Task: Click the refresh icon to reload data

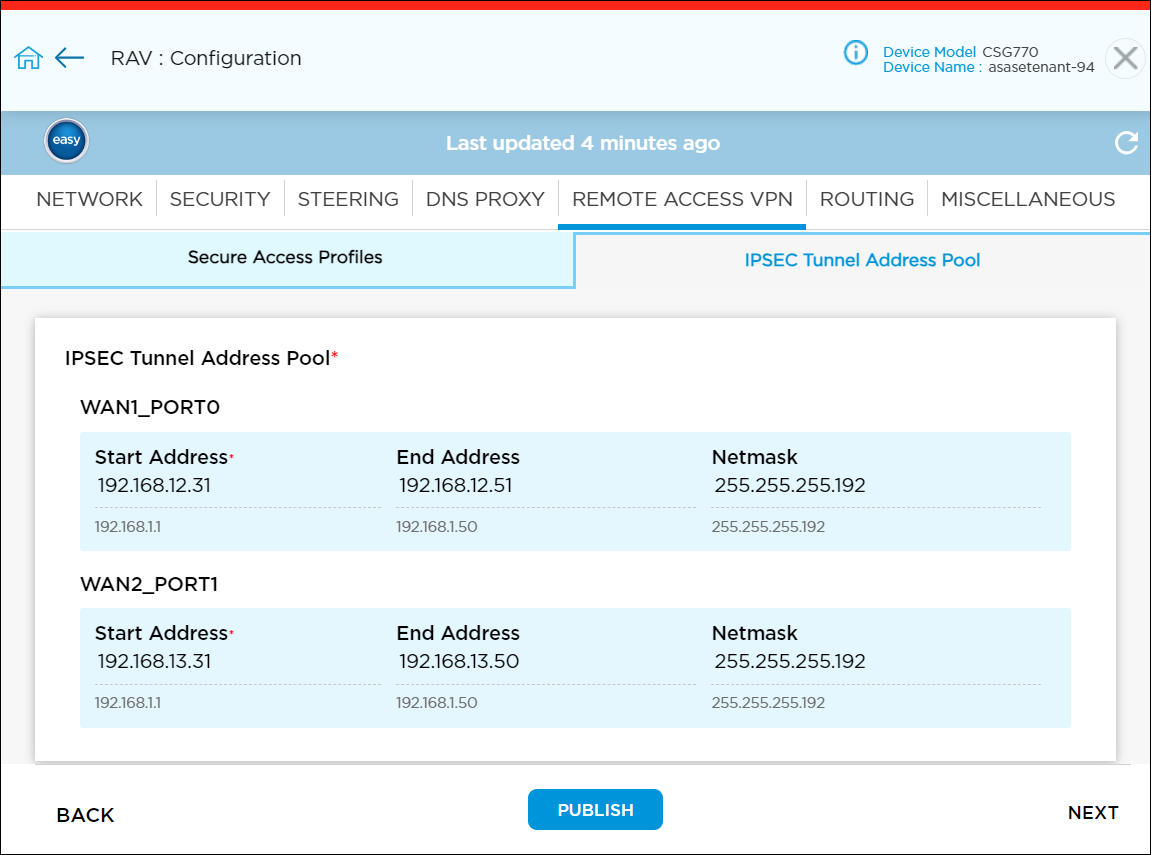Action: [1126, 143]
